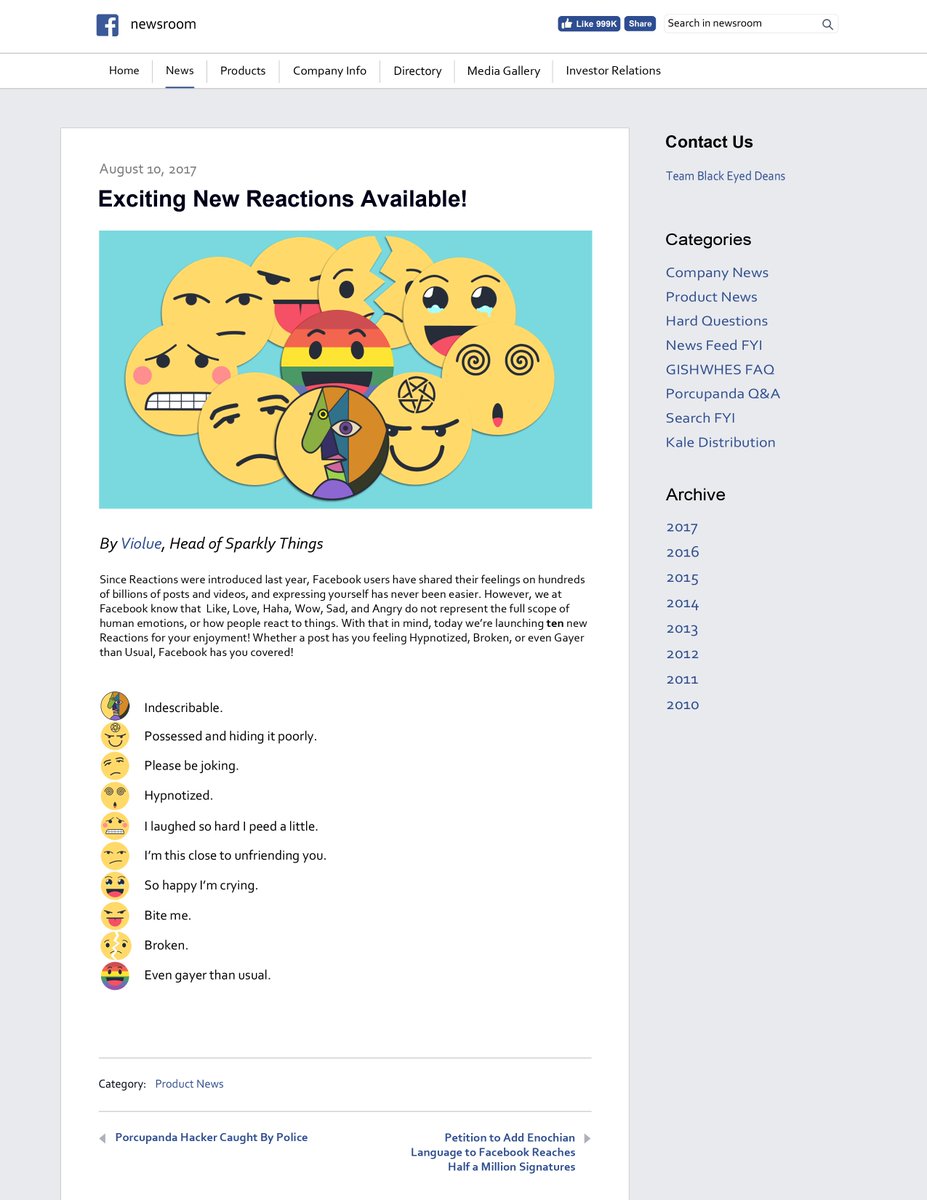The width and height of the screenshot is (927, 1200).
Task: Open the Company Info nav item
Action: click(329, 71)
